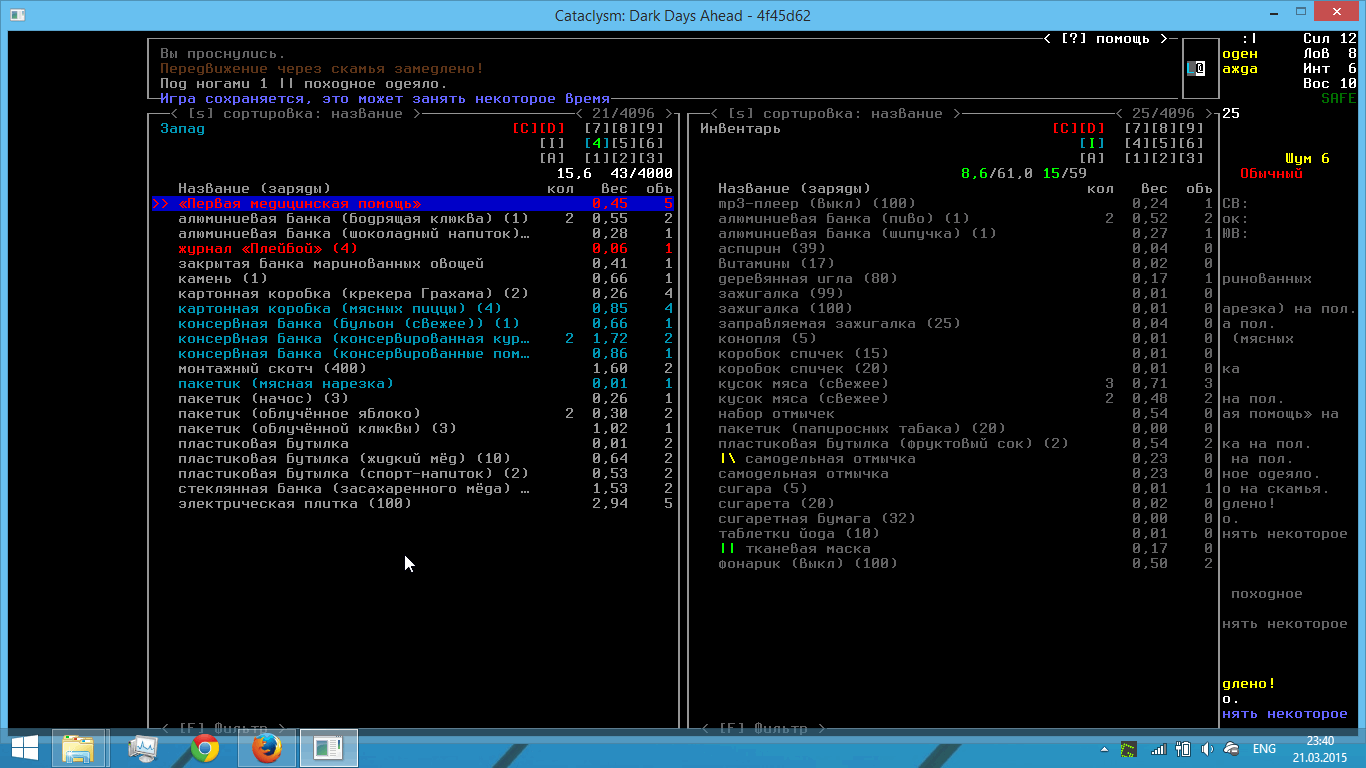The image size is (1366, 768).
Task: Choose location [8] in the Запад pane
Action: coord(624,129)
